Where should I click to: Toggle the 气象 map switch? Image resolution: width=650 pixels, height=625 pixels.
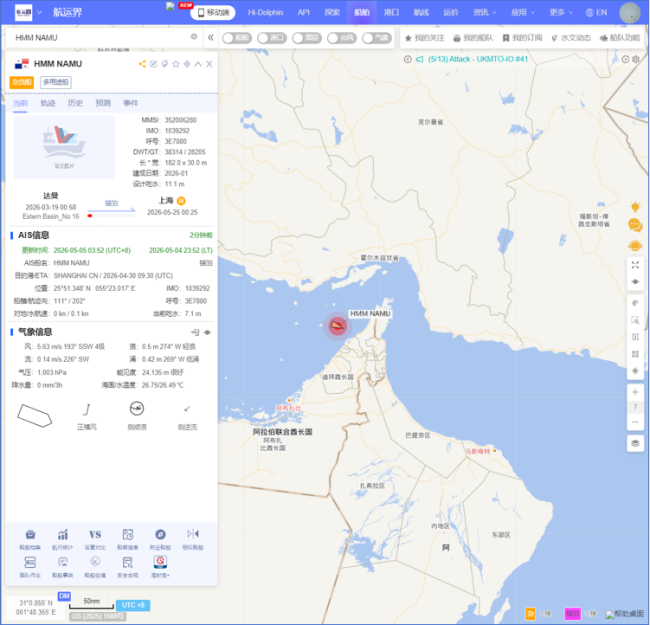(x=377, y=38)
